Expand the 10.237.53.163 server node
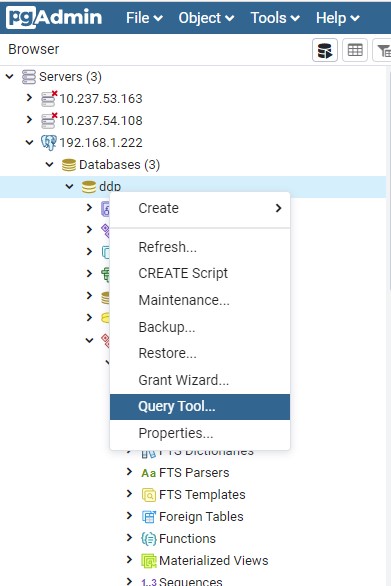 [30, 98]
